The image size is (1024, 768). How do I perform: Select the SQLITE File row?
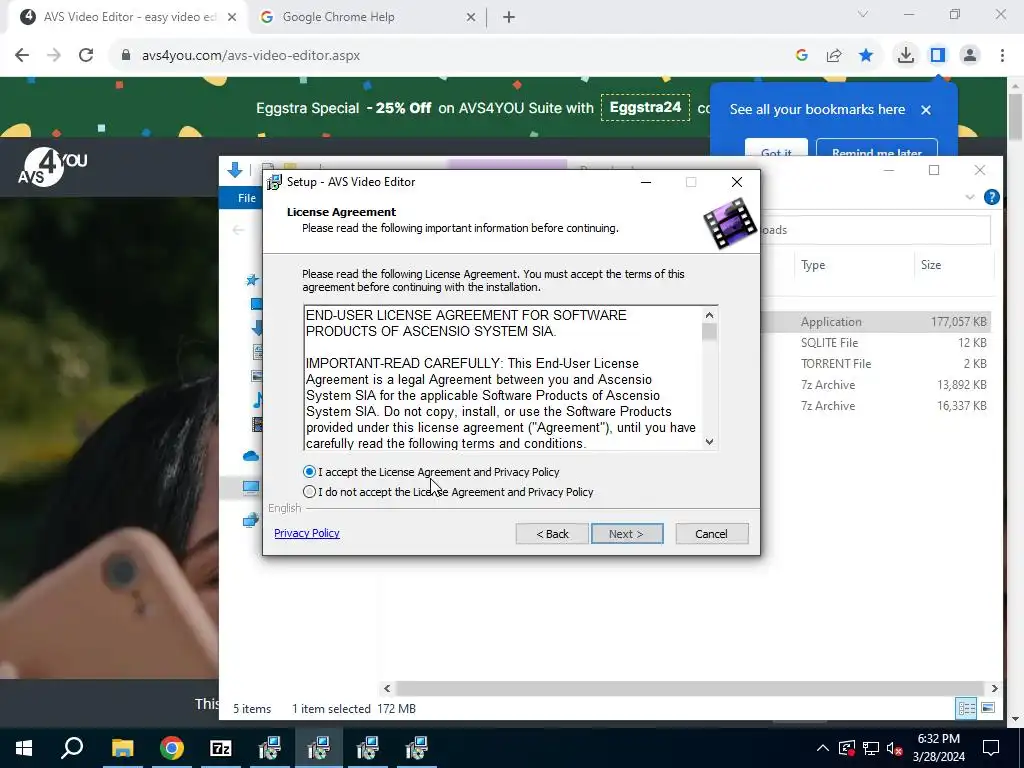[x=876, y=342]
